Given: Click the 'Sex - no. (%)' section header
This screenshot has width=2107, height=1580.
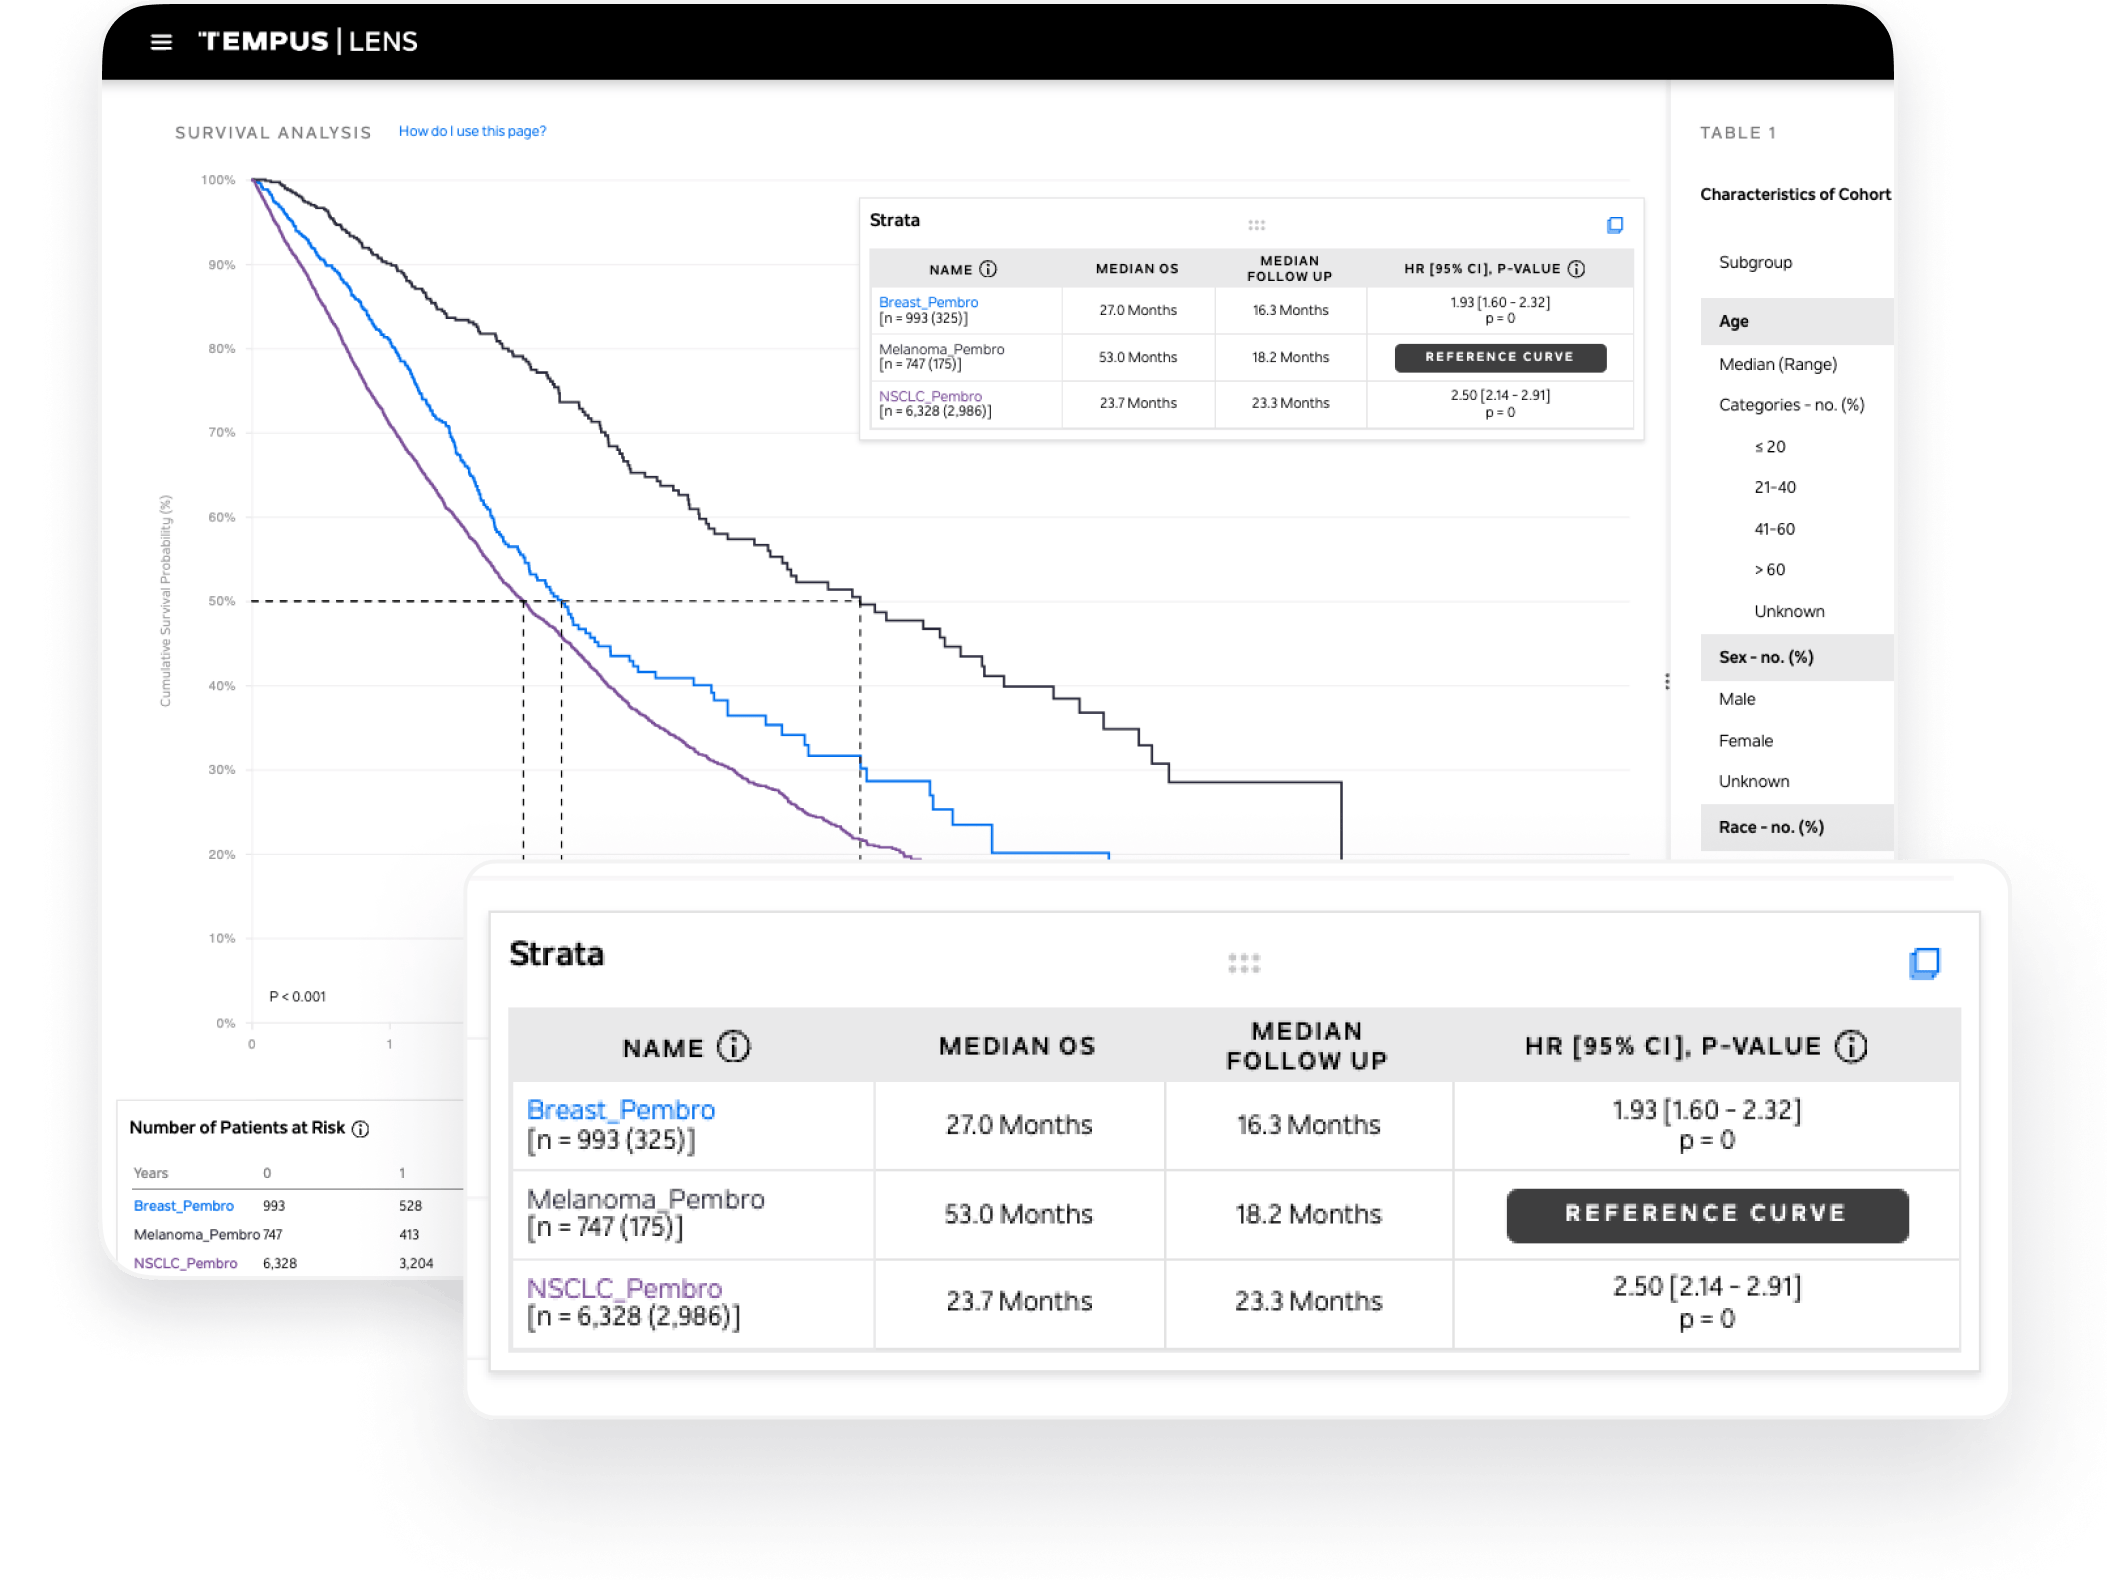Looking at the screenshot, I should [x=1796, y=657].
